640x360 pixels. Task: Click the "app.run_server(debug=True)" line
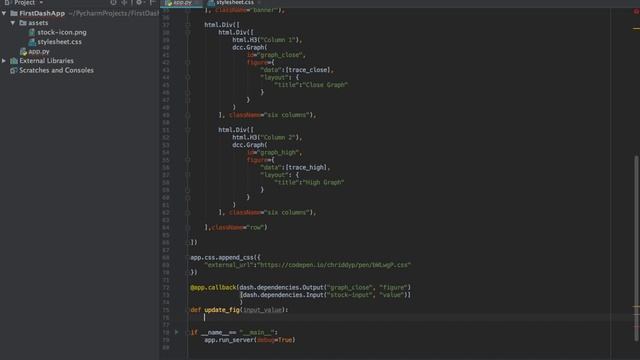249,340
